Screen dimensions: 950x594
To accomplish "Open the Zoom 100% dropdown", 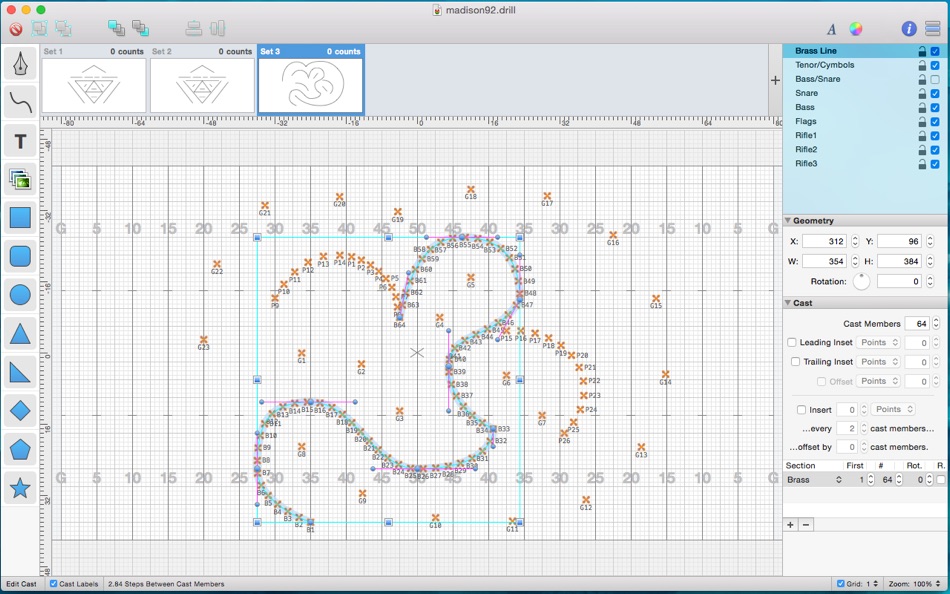I will pos(913,584).
